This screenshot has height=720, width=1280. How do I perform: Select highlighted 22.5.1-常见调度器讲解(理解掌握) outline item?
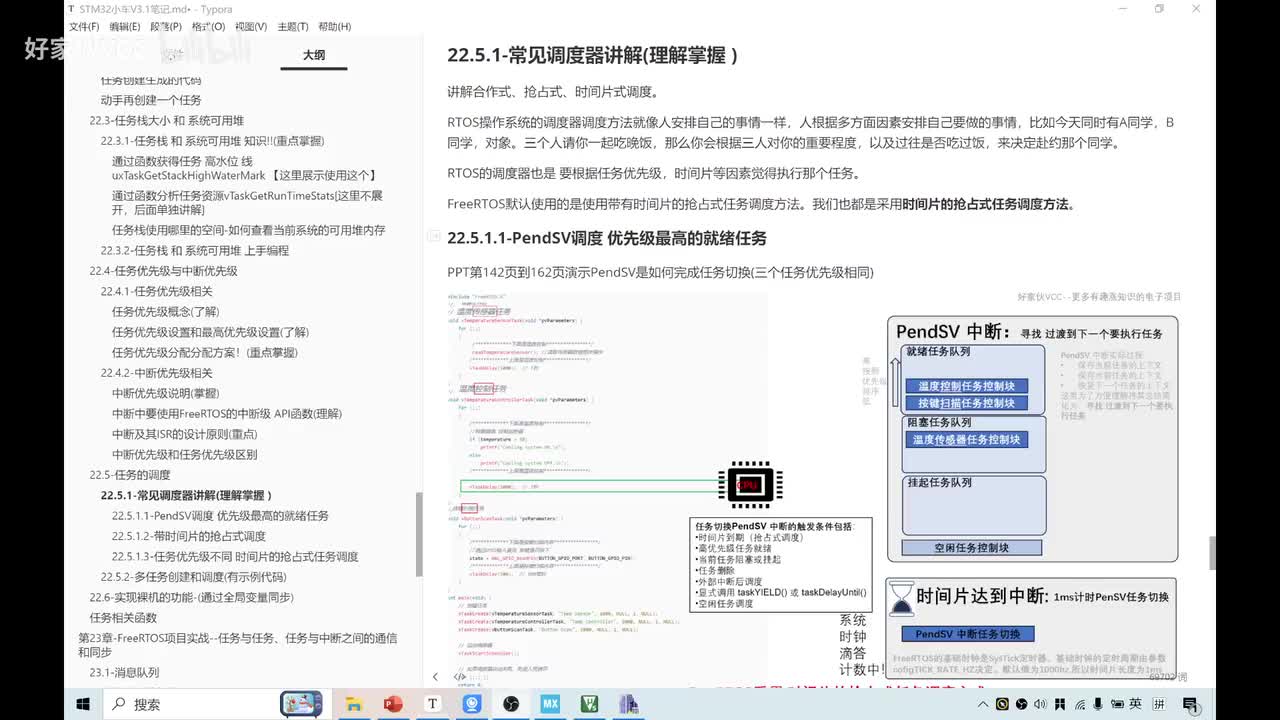(x=186, y=495)
